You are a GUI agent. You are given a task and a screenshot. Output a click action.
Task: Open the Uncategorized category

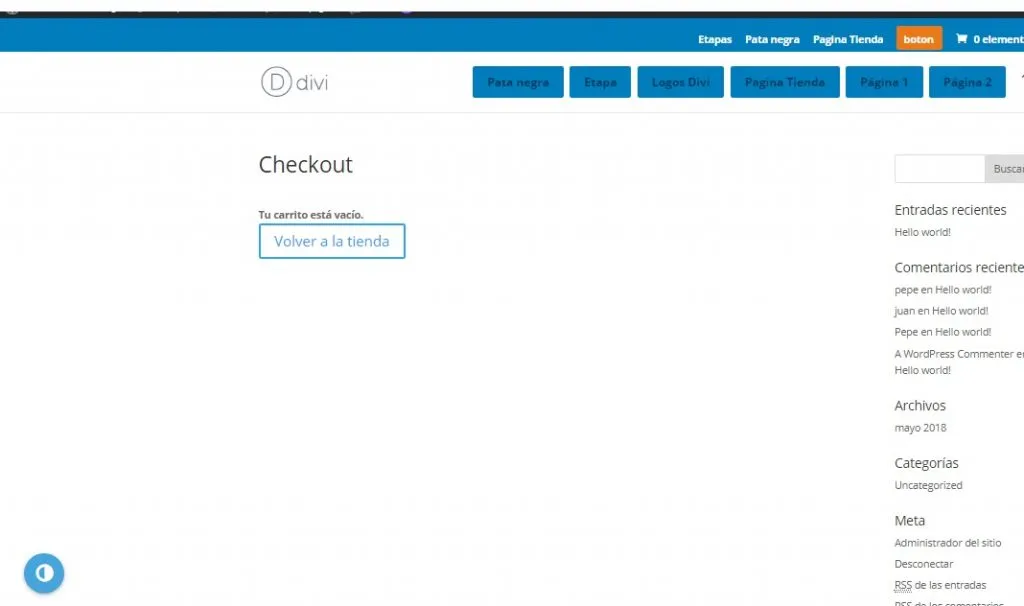coord(927,485)
